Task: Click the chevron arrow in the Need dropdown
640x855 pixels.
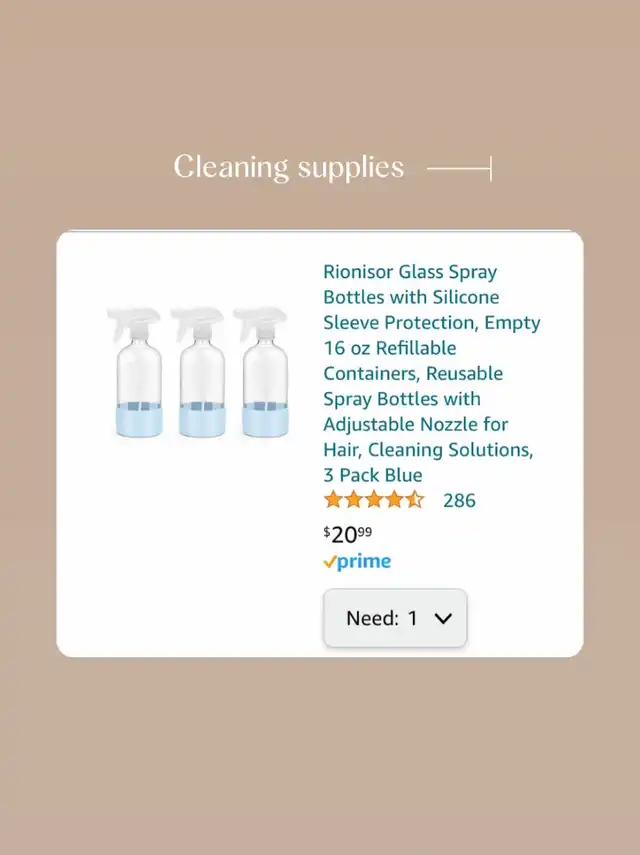Action: (x=443, y=618)
